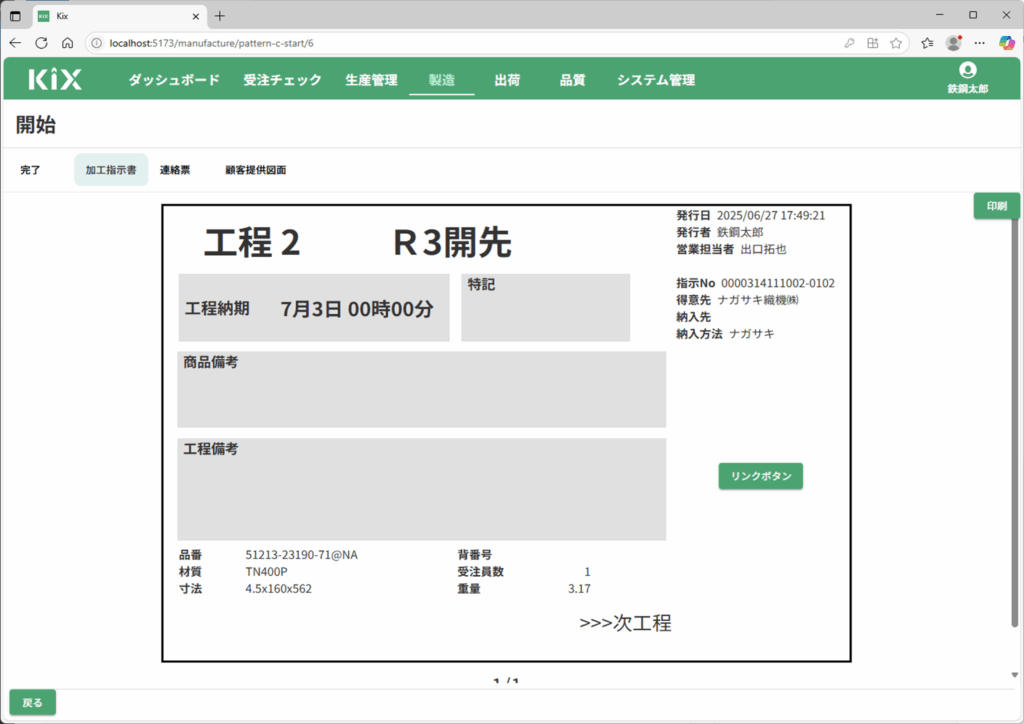
Task: Open browser profile avatar
Action: point(953,43)
